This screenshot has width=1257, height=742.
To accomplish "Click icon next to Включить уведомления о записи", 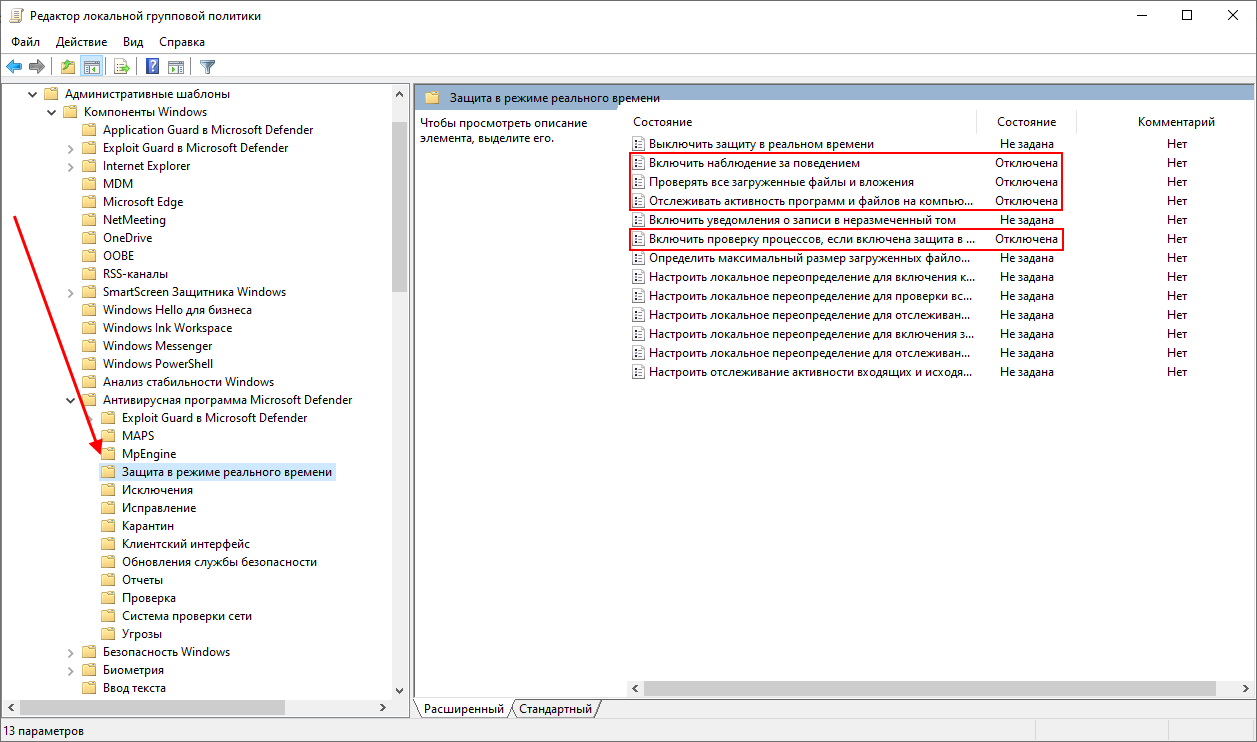I will 639,220.
